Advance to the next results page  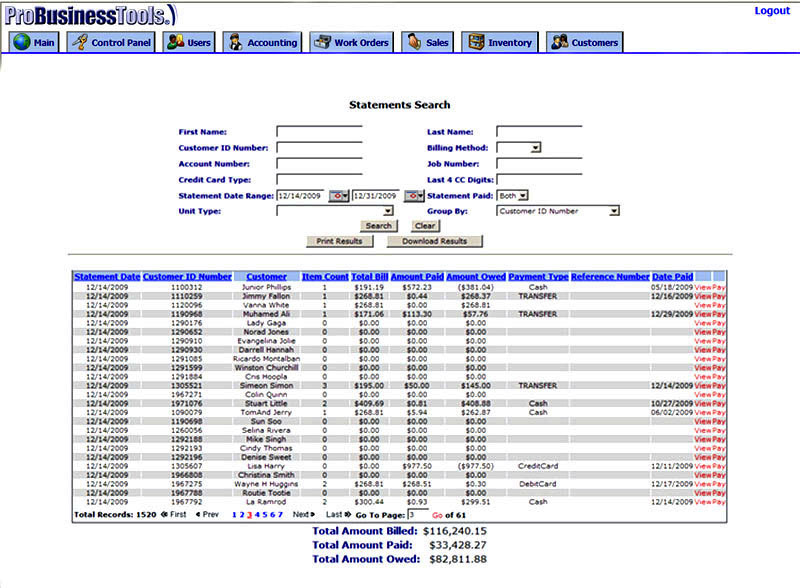tap(304, 514)
